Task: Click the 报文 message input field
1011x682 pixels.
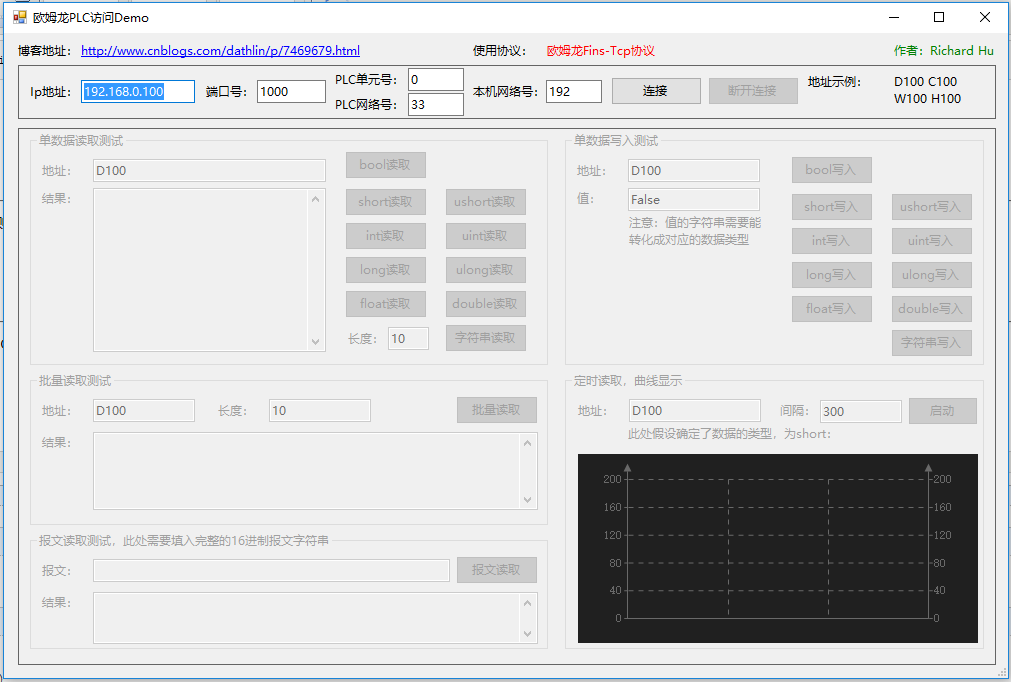Action: 271,570
